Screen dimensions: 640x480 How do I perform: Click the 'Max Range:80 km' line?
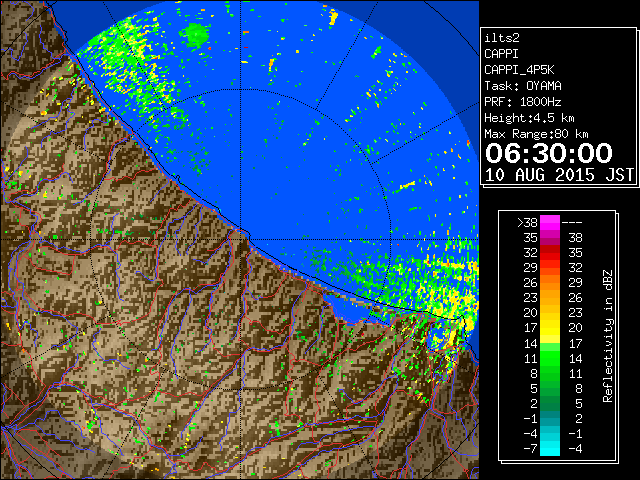(536, 134)
